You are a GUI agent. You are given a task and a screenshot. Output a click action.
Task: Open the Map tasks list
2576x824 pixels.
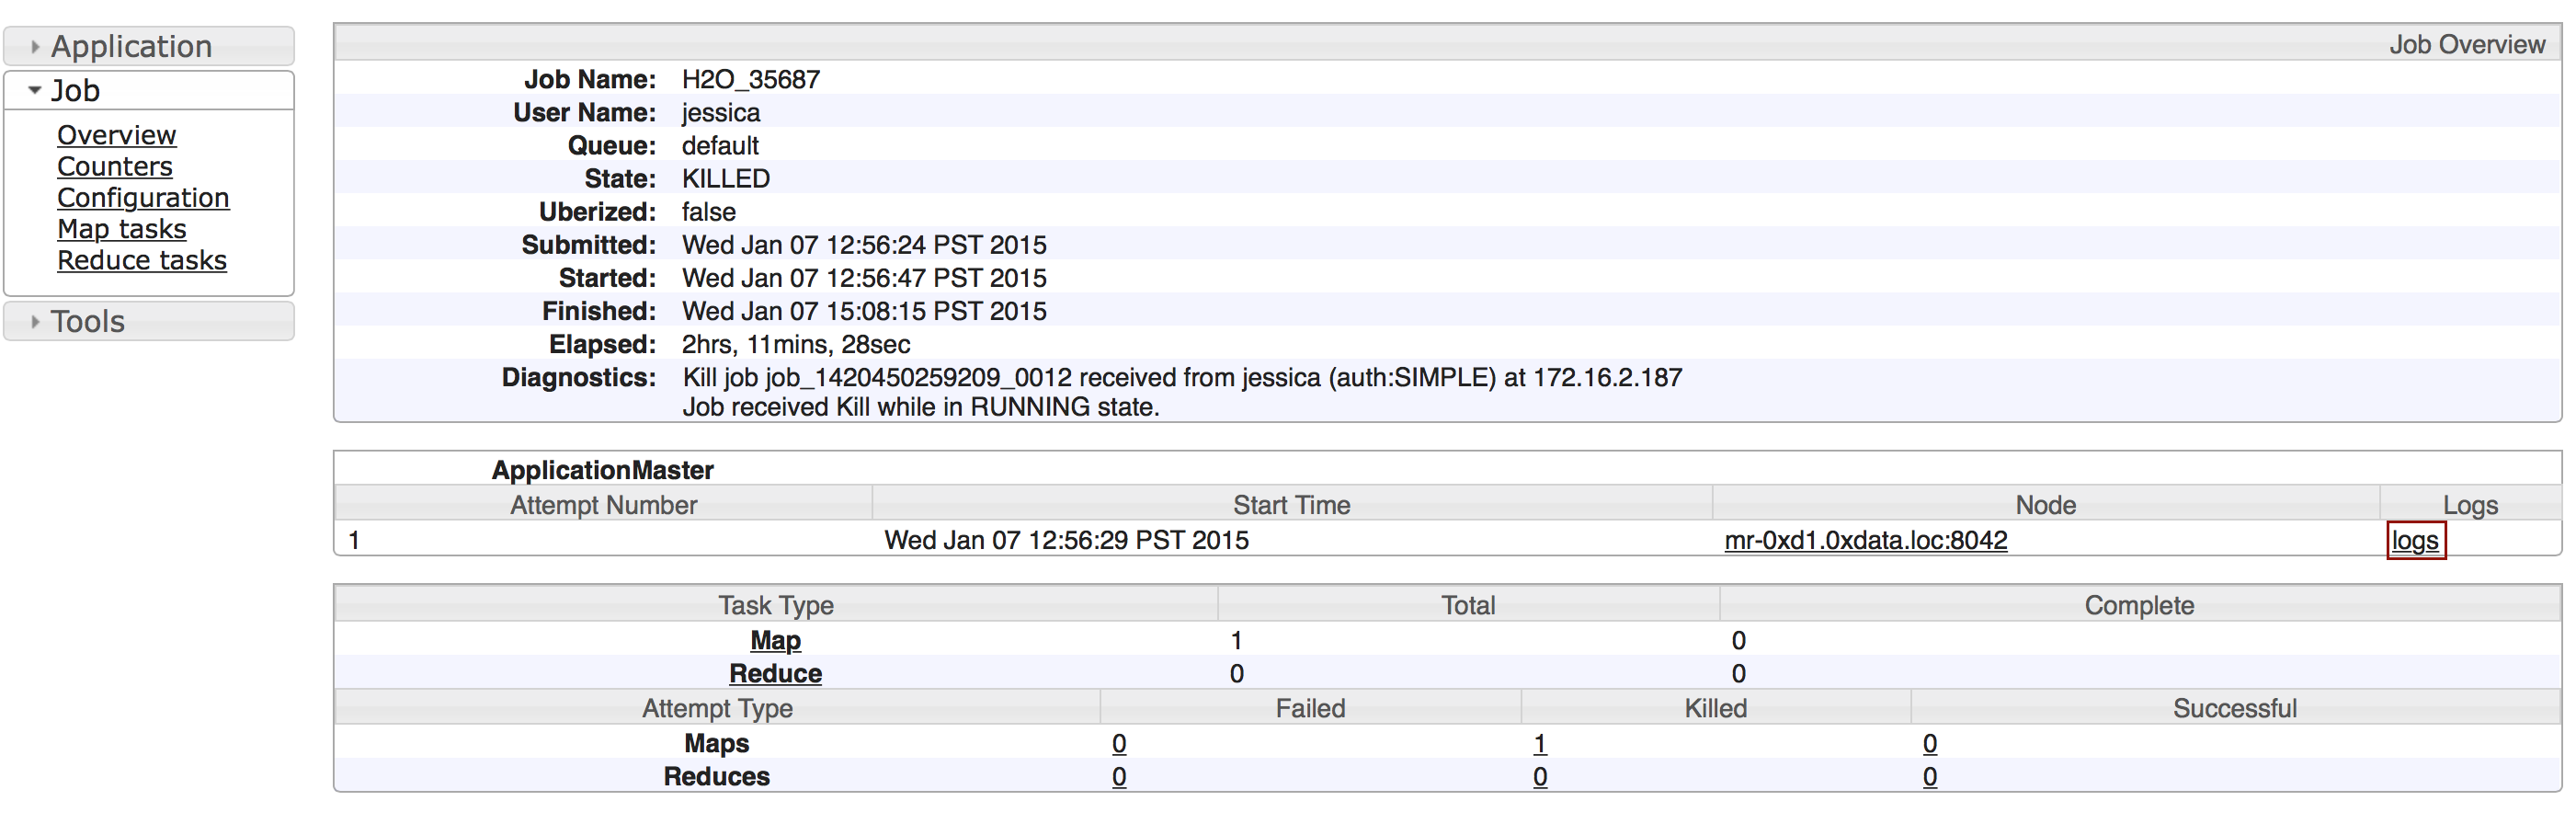pos(121,229)
